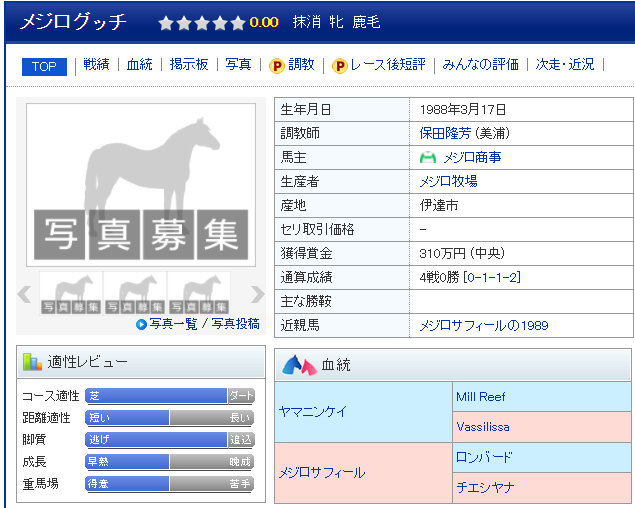This screenshot has width=635, height=508.
Task: Click the earnings value 310万円 (中央)
Action: click(462, 254)
